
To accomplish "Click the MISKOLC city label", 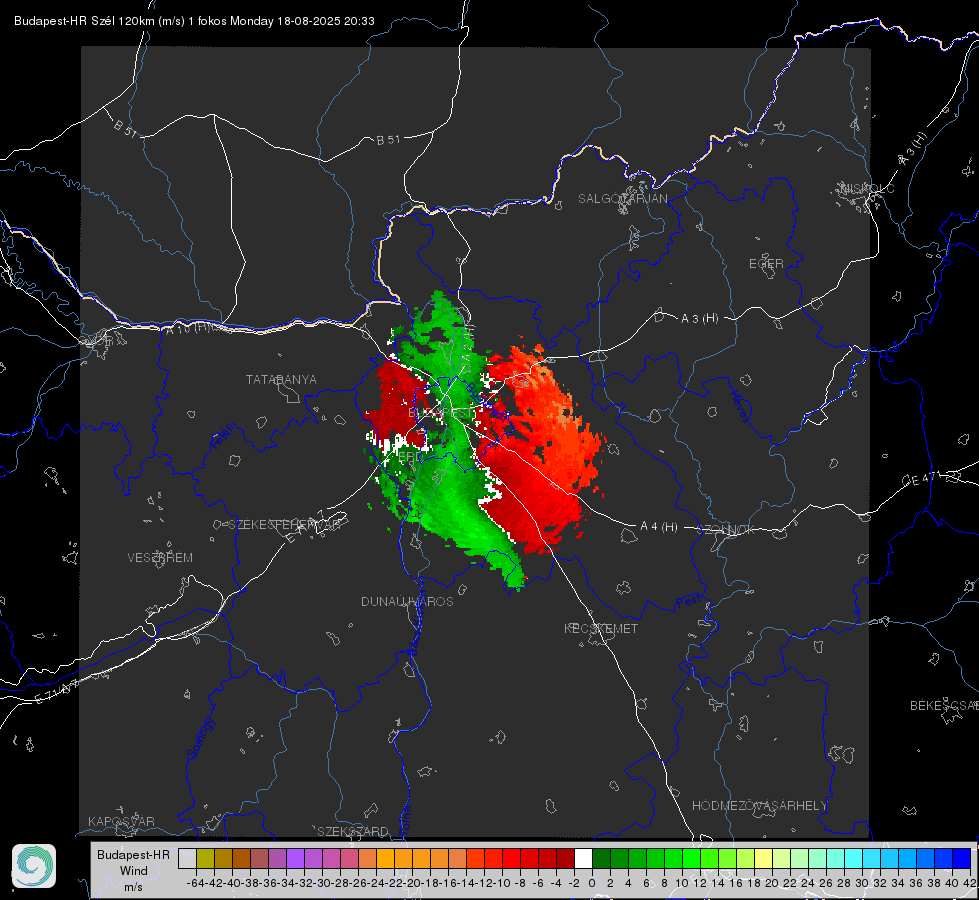I will (867, 188).
